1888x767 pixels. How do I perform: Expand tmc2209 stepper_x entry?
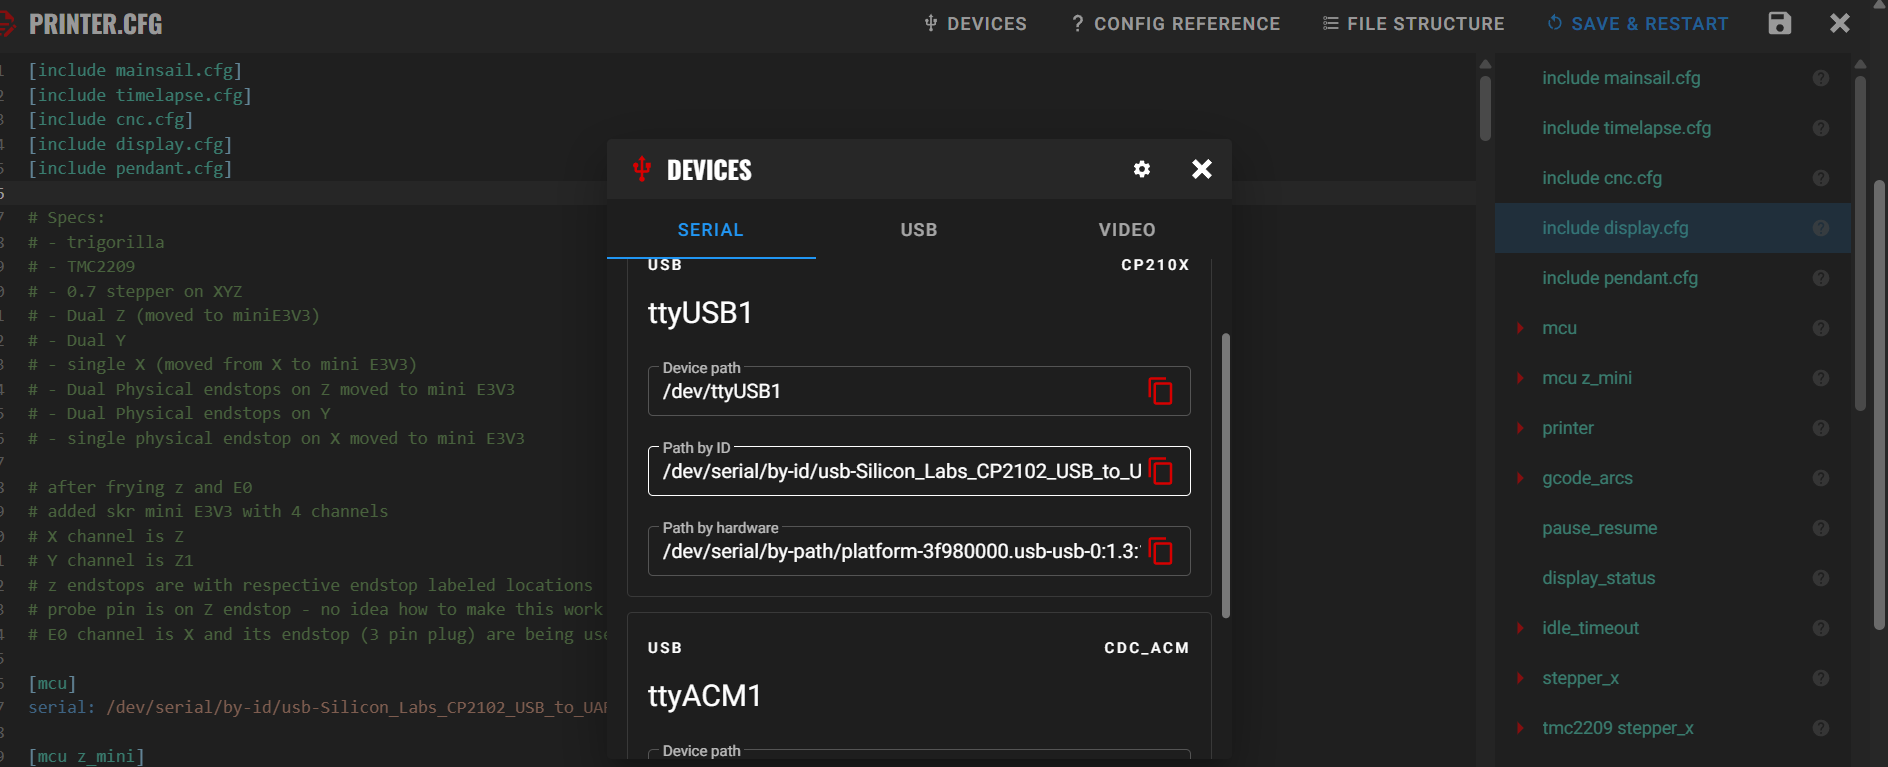tap(1520, 728)
